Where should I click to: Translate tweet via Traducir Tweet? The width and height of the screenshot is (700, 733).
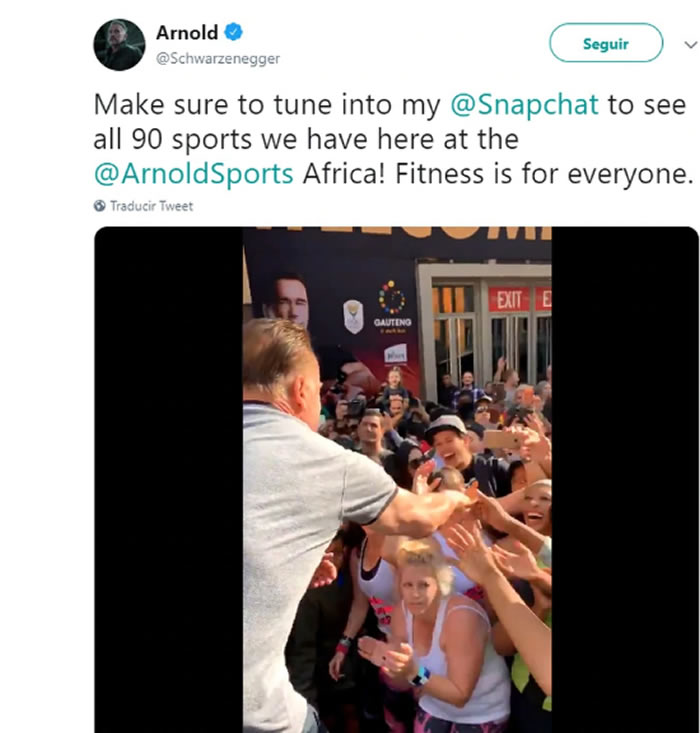click(151, 206)
